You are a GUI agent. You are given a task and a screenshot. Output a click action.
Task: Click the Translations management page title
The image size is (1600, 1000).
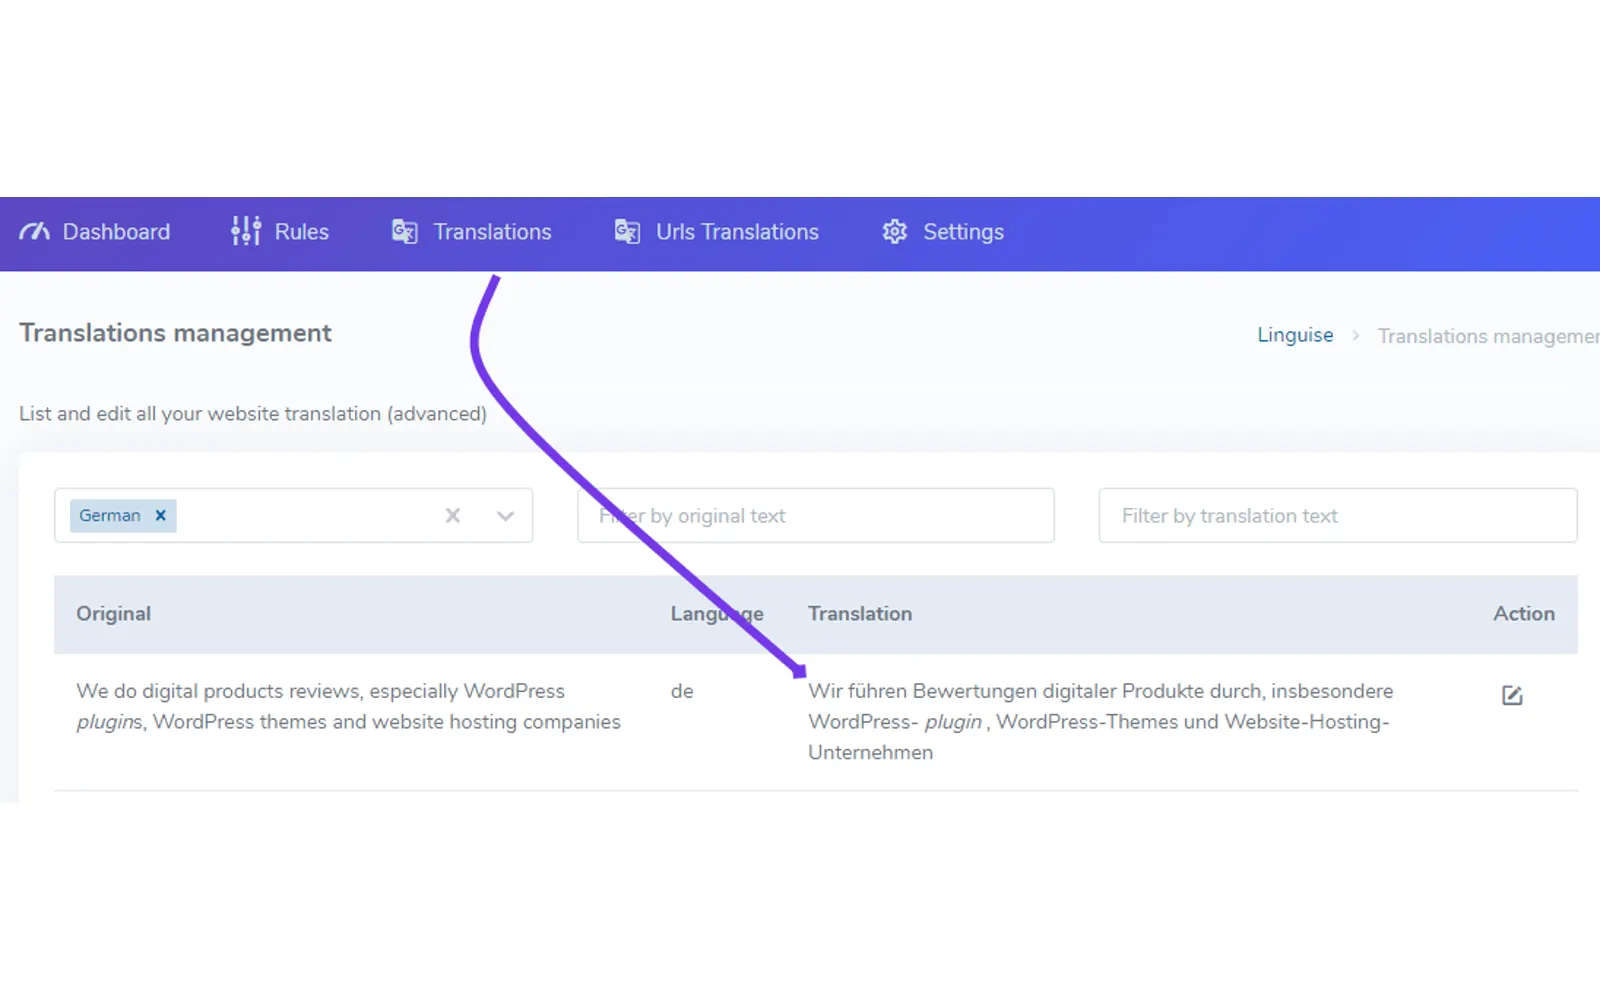[175, 333]
